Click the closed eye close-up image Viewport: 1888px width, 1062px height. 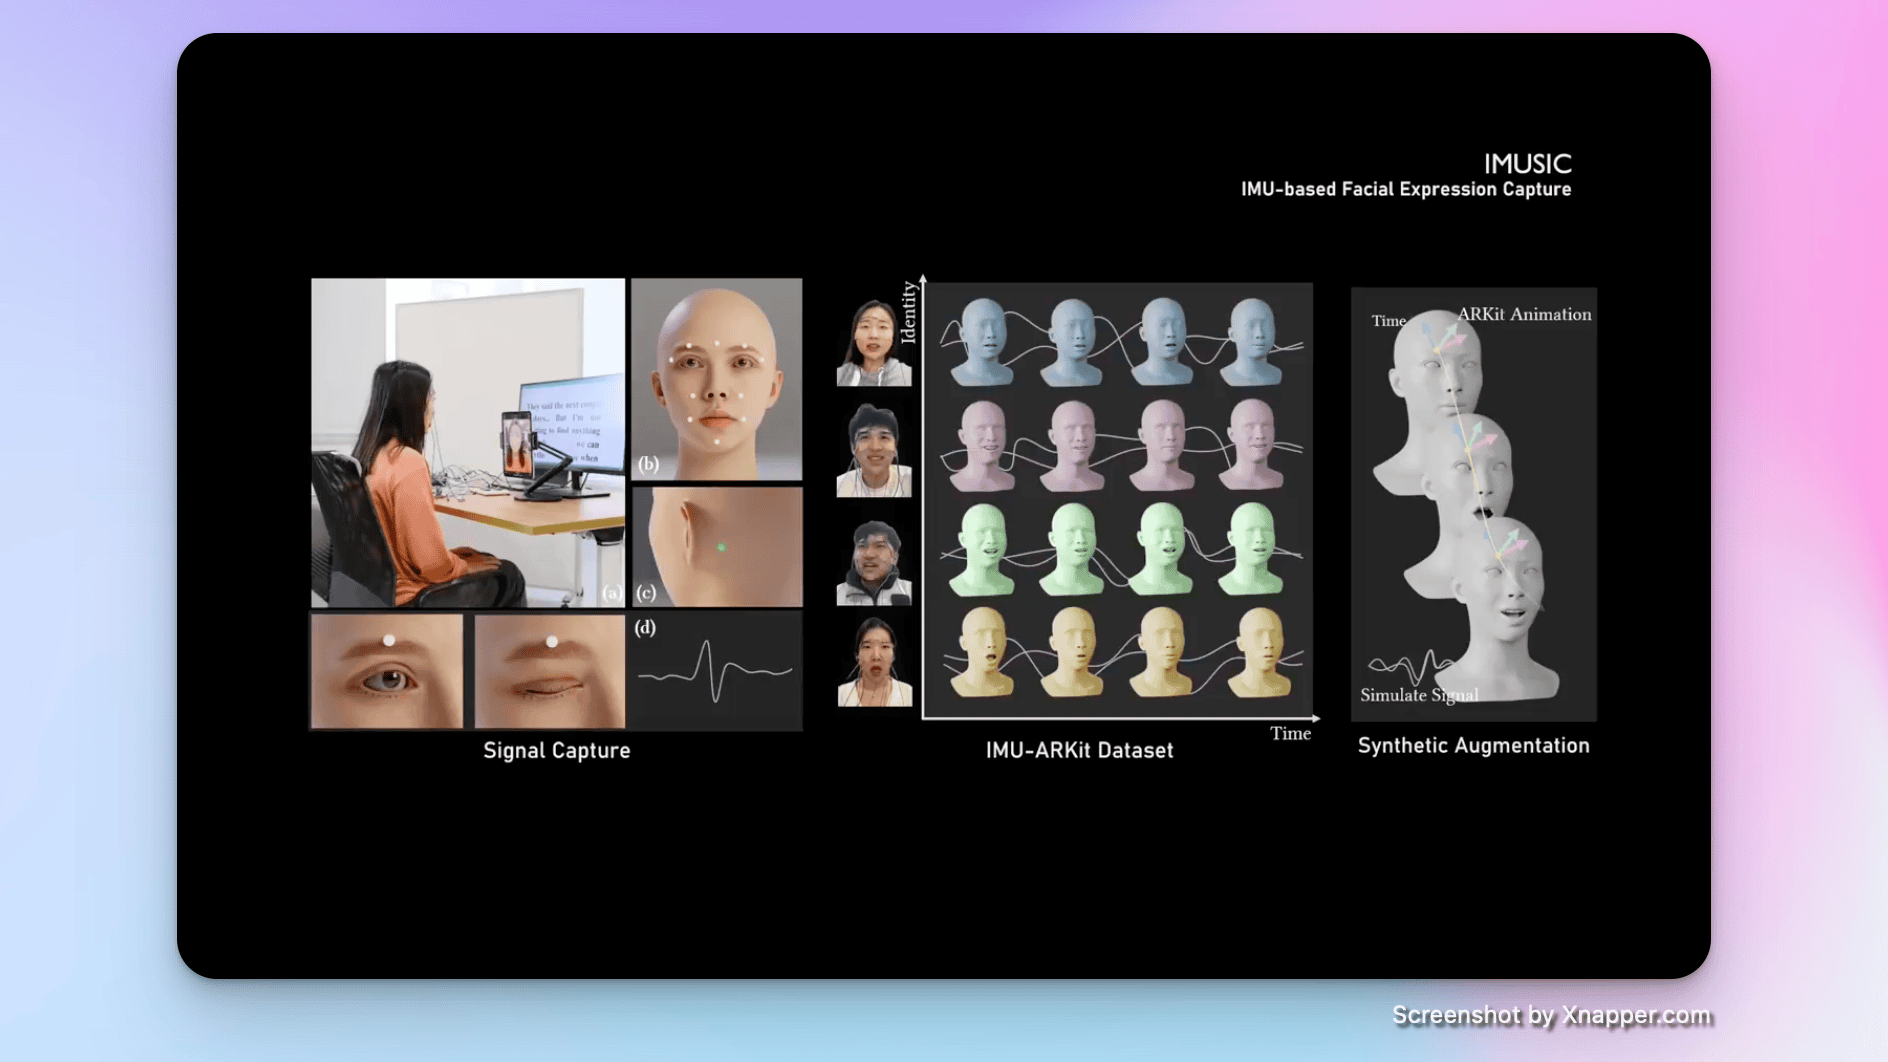[x=549, y=671]
